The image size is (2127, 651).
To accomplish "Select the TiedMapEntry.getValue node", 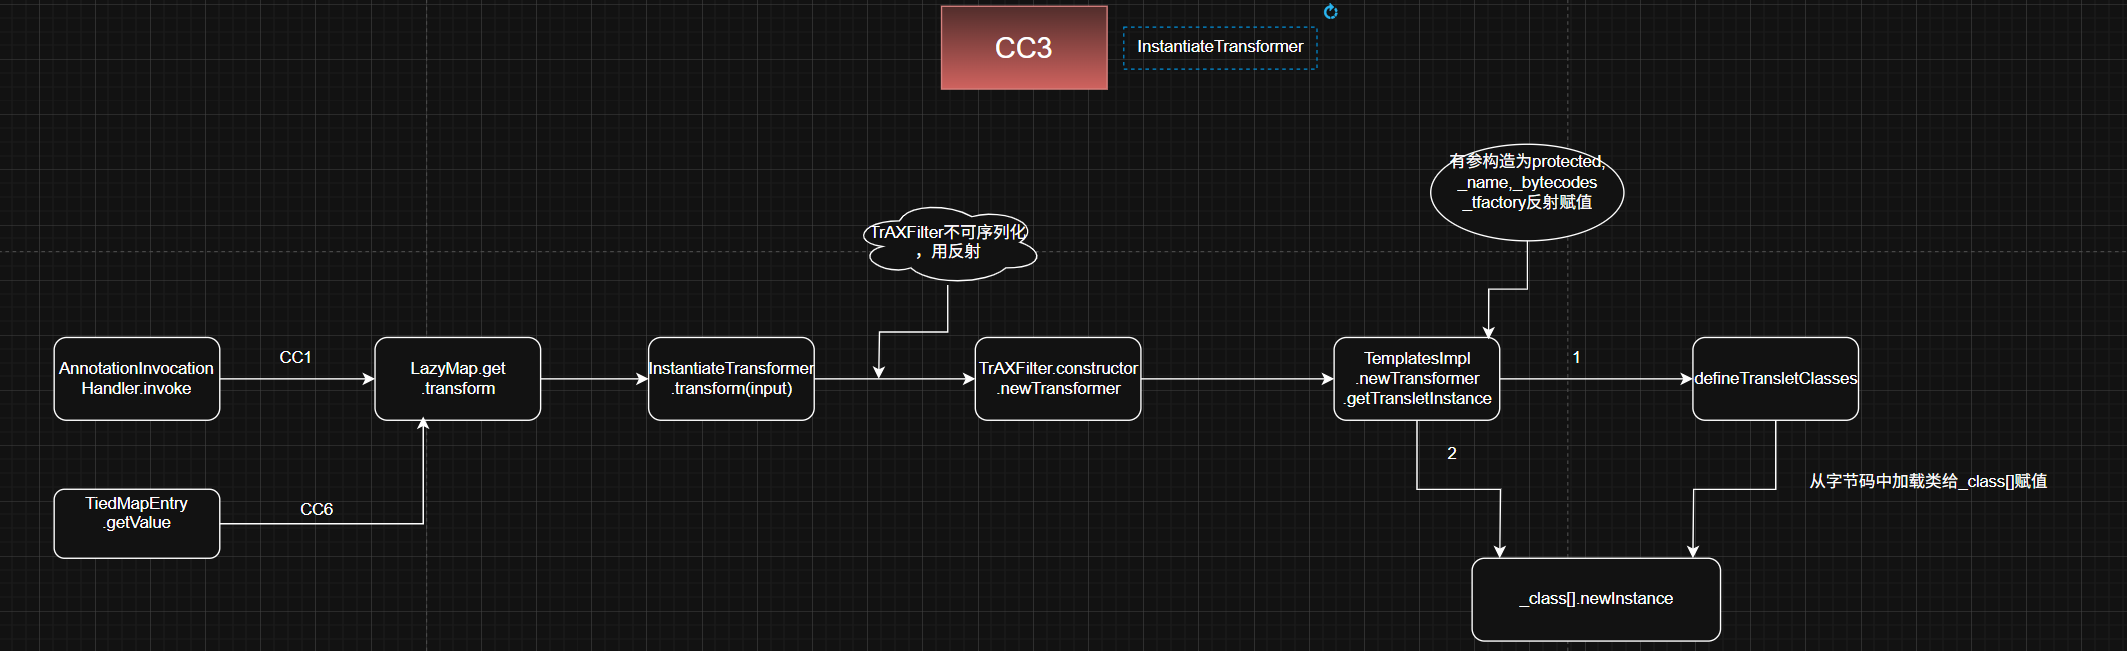I will 136,523.
